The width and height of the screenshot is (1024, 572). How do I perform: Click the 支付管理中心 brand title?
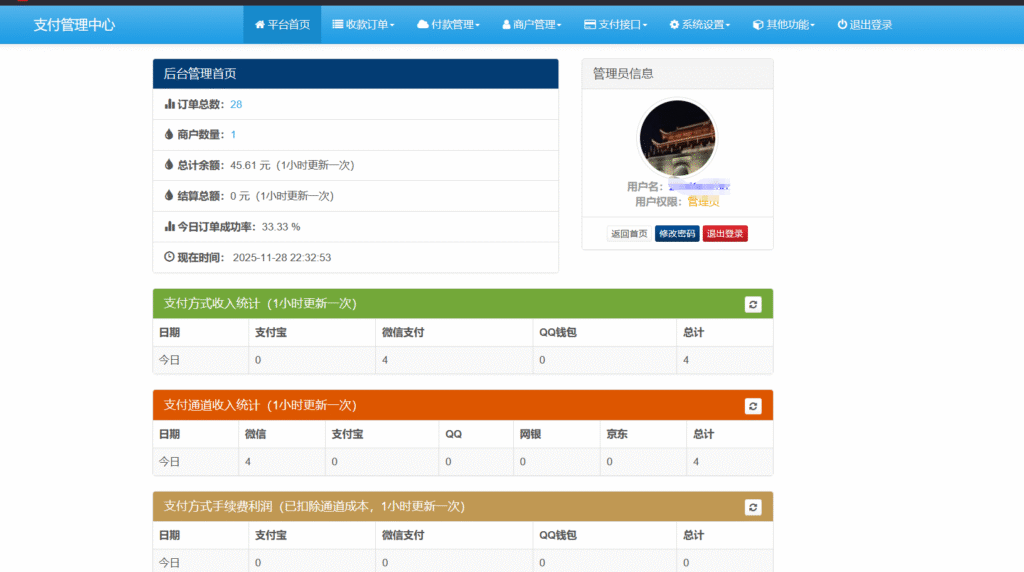coord(74,24)
